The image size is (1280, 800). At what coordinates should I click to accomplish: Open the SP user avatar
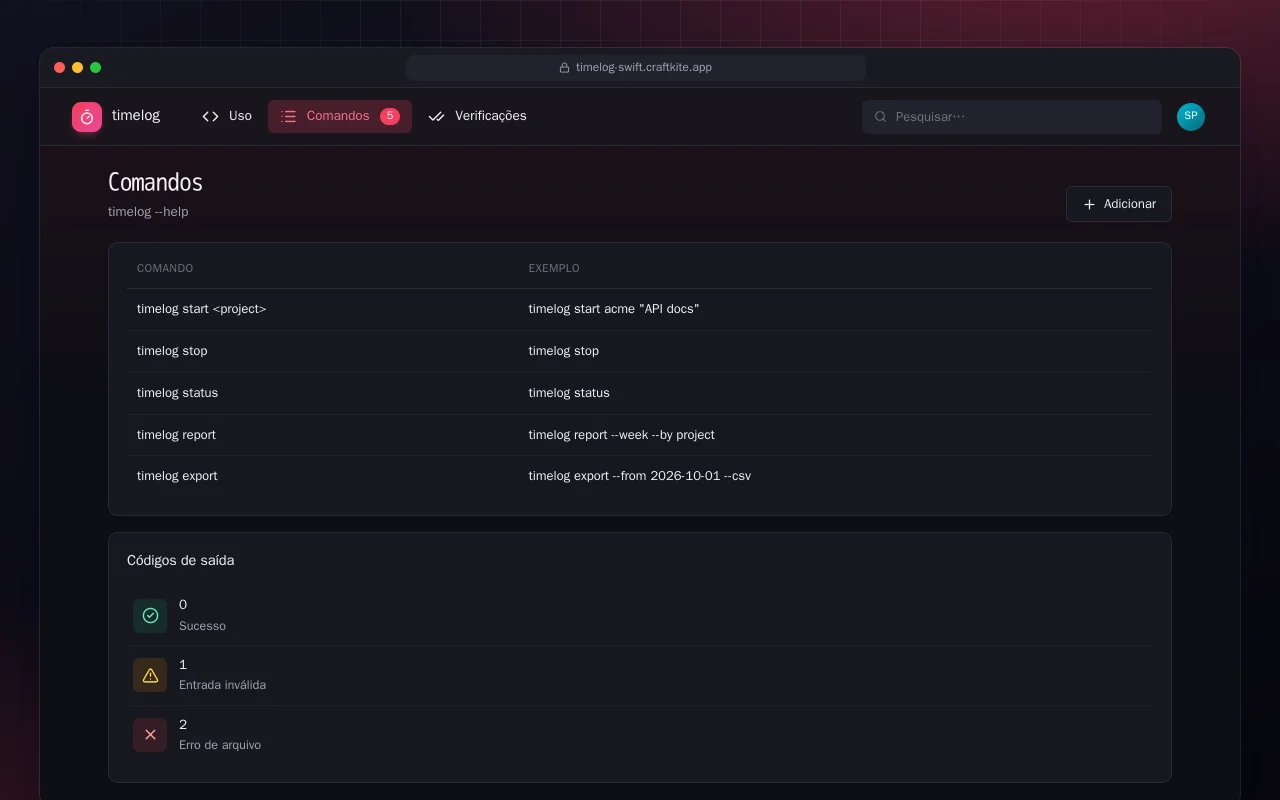pos(1191,117)
